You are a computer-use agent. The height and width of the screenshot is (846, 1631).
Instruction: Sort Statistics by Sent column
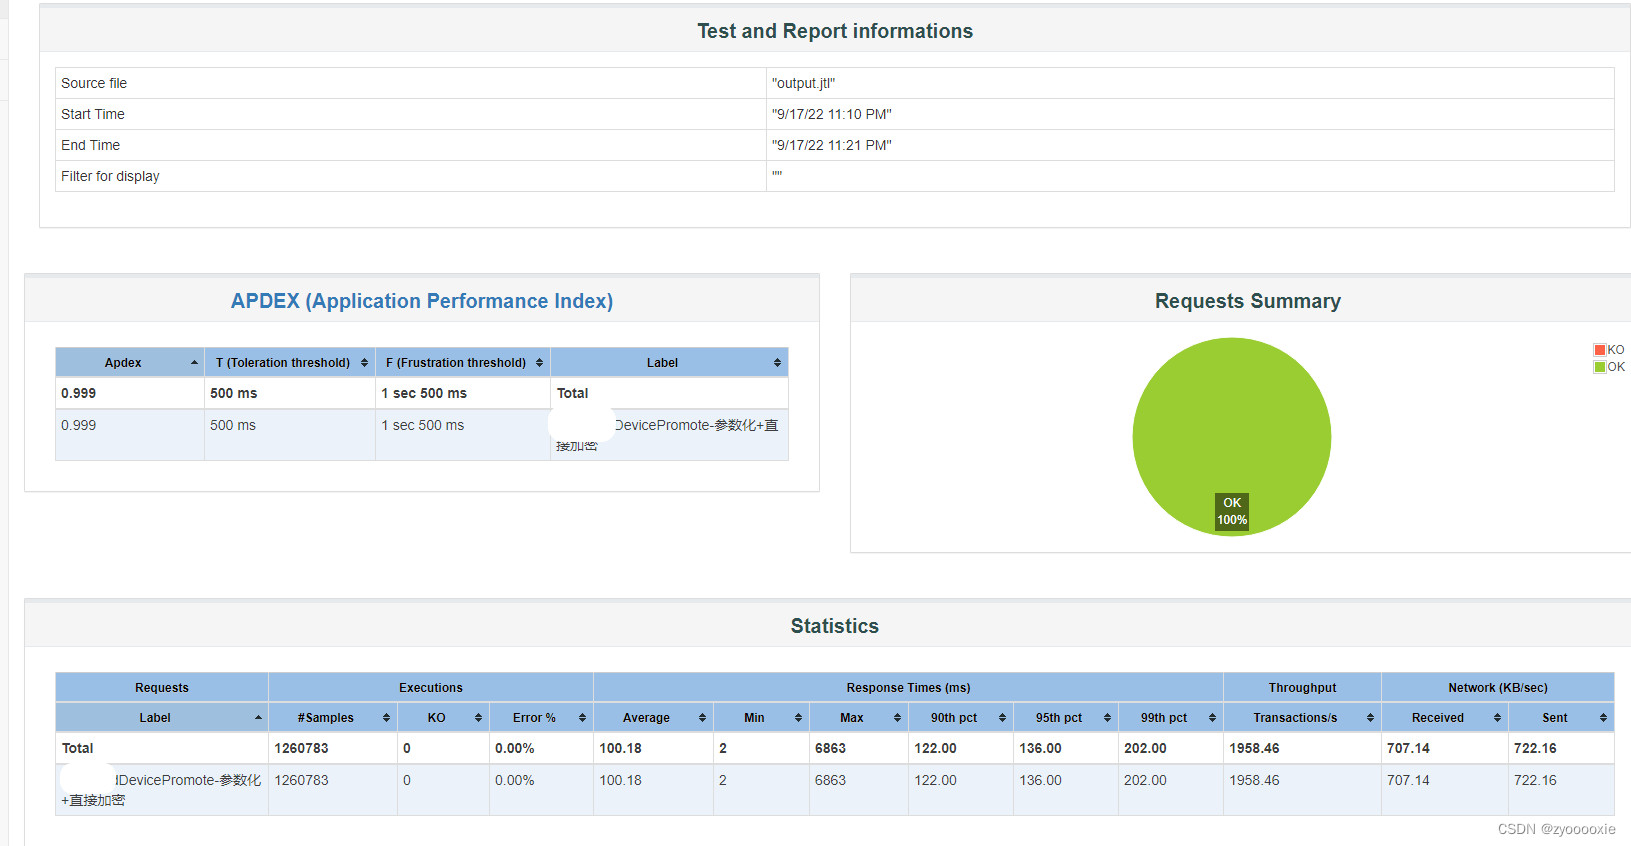pos(1561,717)
